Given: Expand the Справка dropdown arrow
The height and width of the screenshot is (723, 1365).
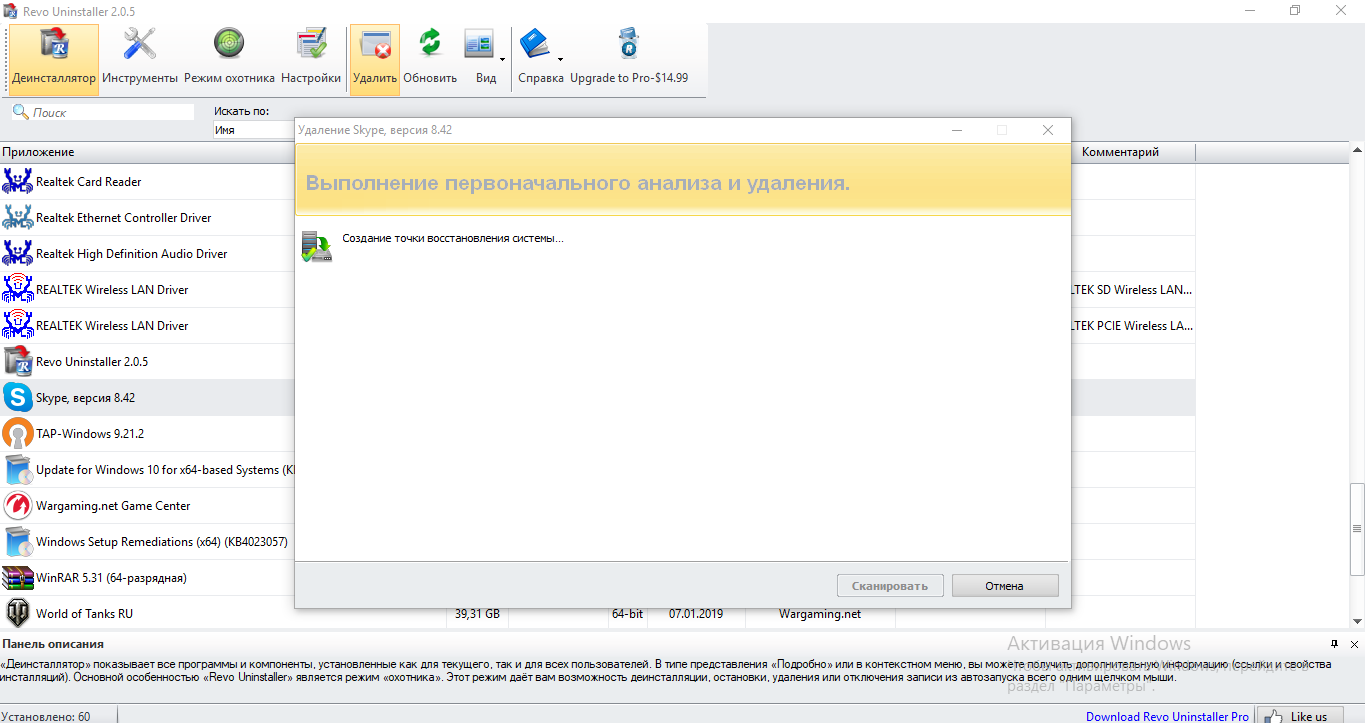Looking at the screenshot, I should pos(560,59).
